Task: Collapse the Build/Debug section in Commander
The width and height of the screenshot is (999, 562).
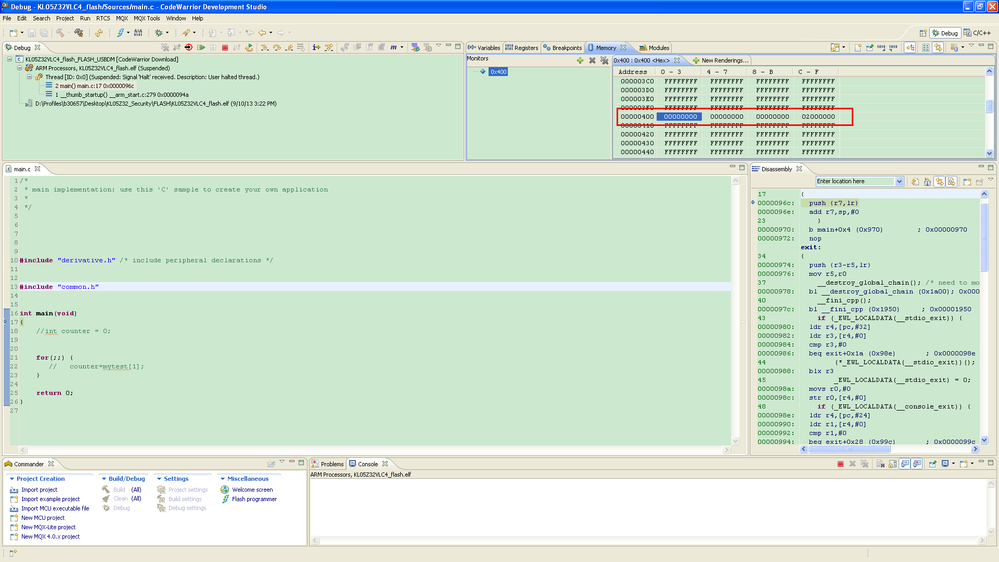Action: [104, 479]
